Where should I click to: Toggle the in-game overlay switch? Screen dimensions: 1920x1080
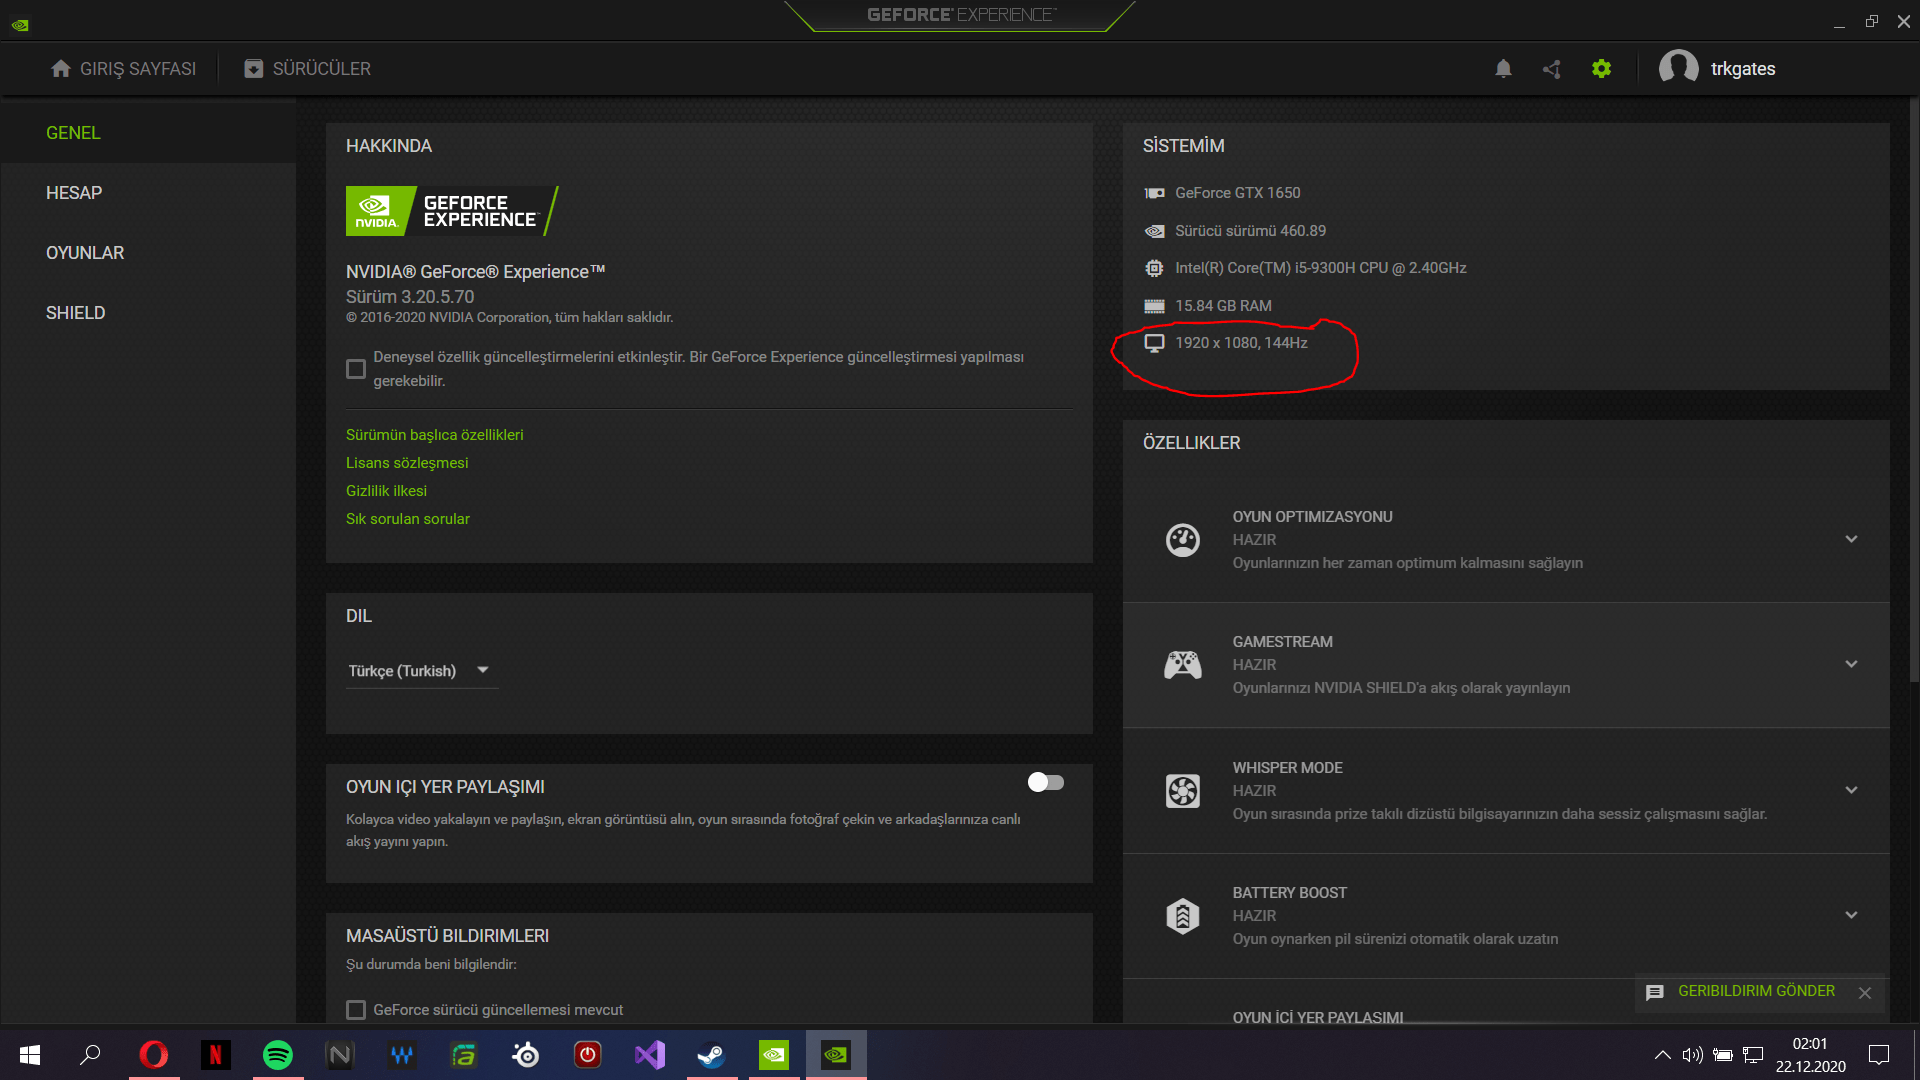[1045, 783]
